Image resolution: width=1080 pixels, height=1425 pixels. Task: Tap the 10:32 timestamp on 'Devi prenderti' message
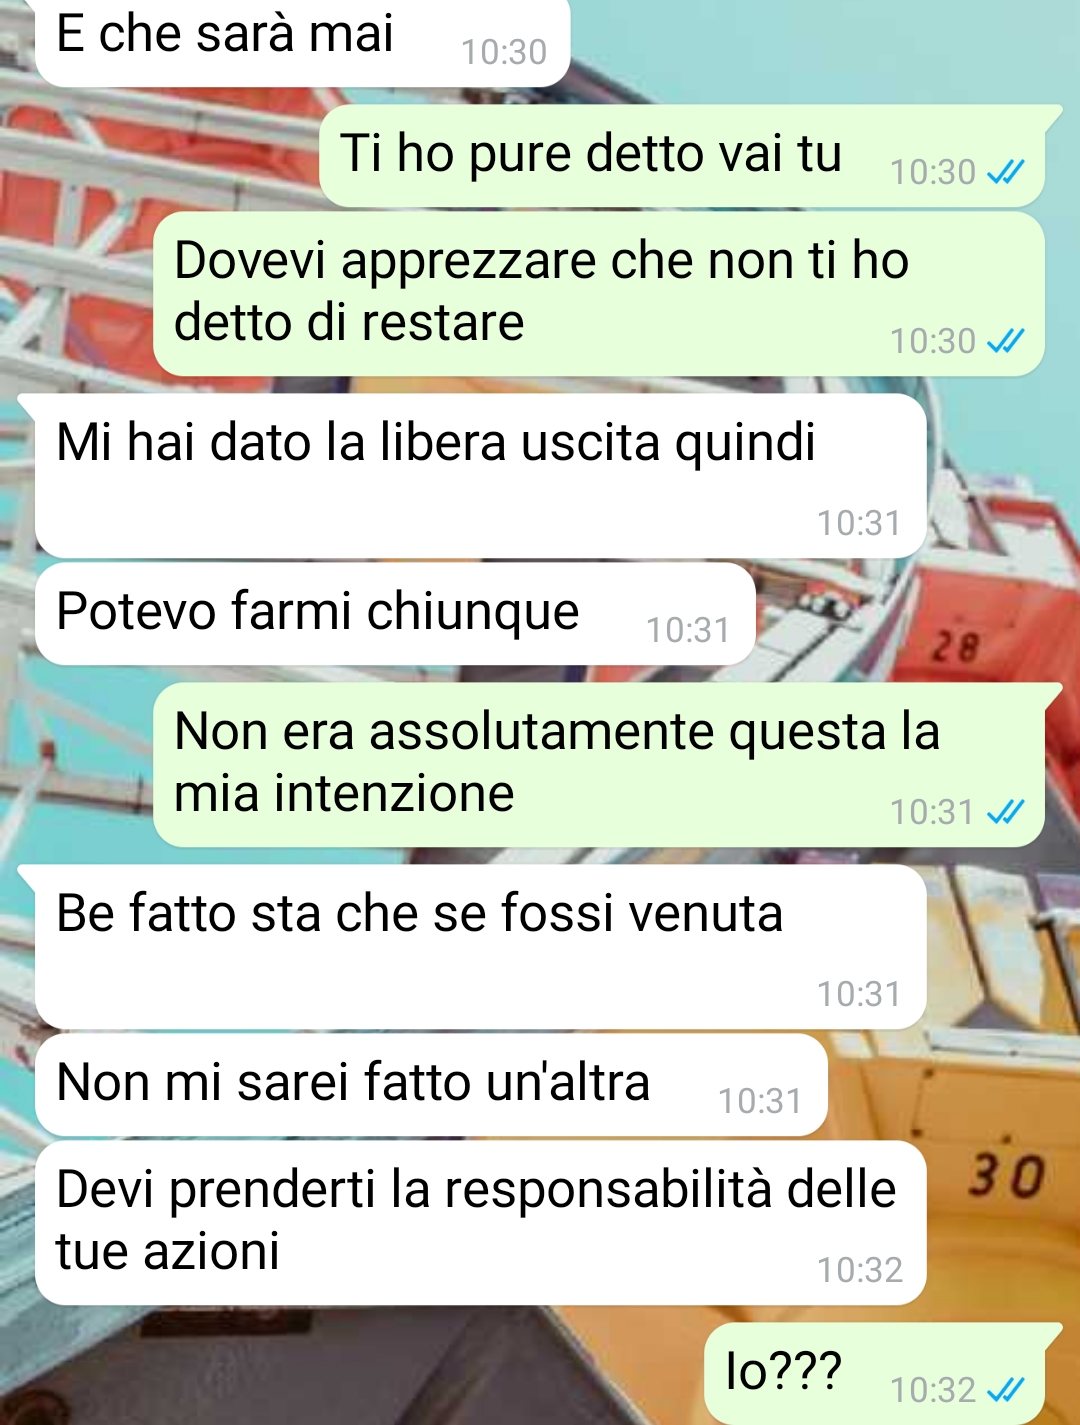coord(860,1270)
